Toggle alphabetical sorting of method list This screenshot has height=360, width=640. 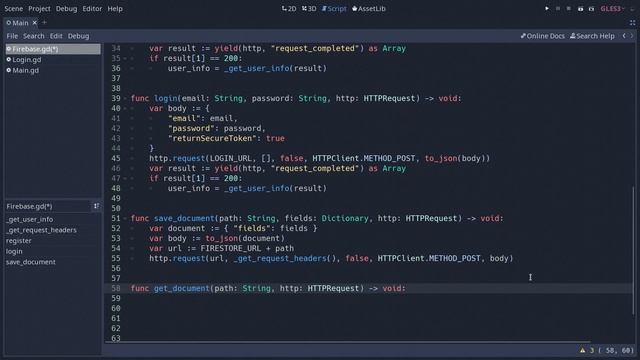pyautogui.click(x=96, y=206)
